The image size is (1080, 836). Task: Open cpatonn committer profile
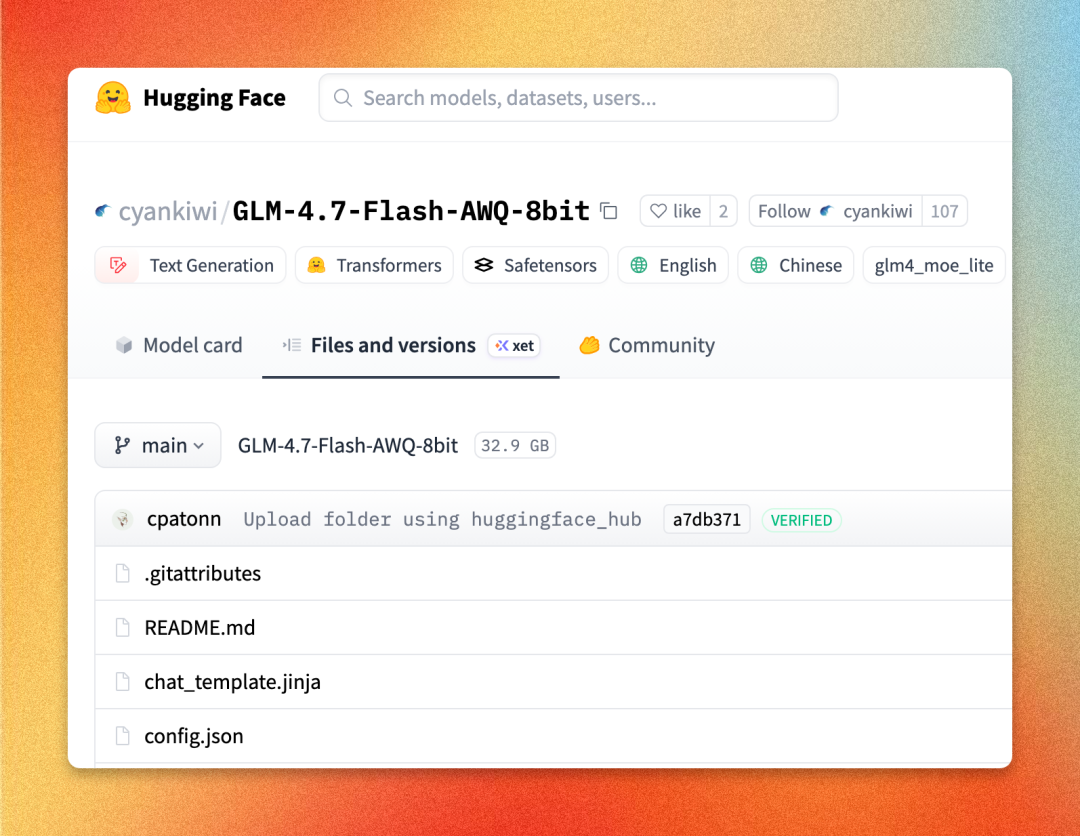tap(184, 519)
